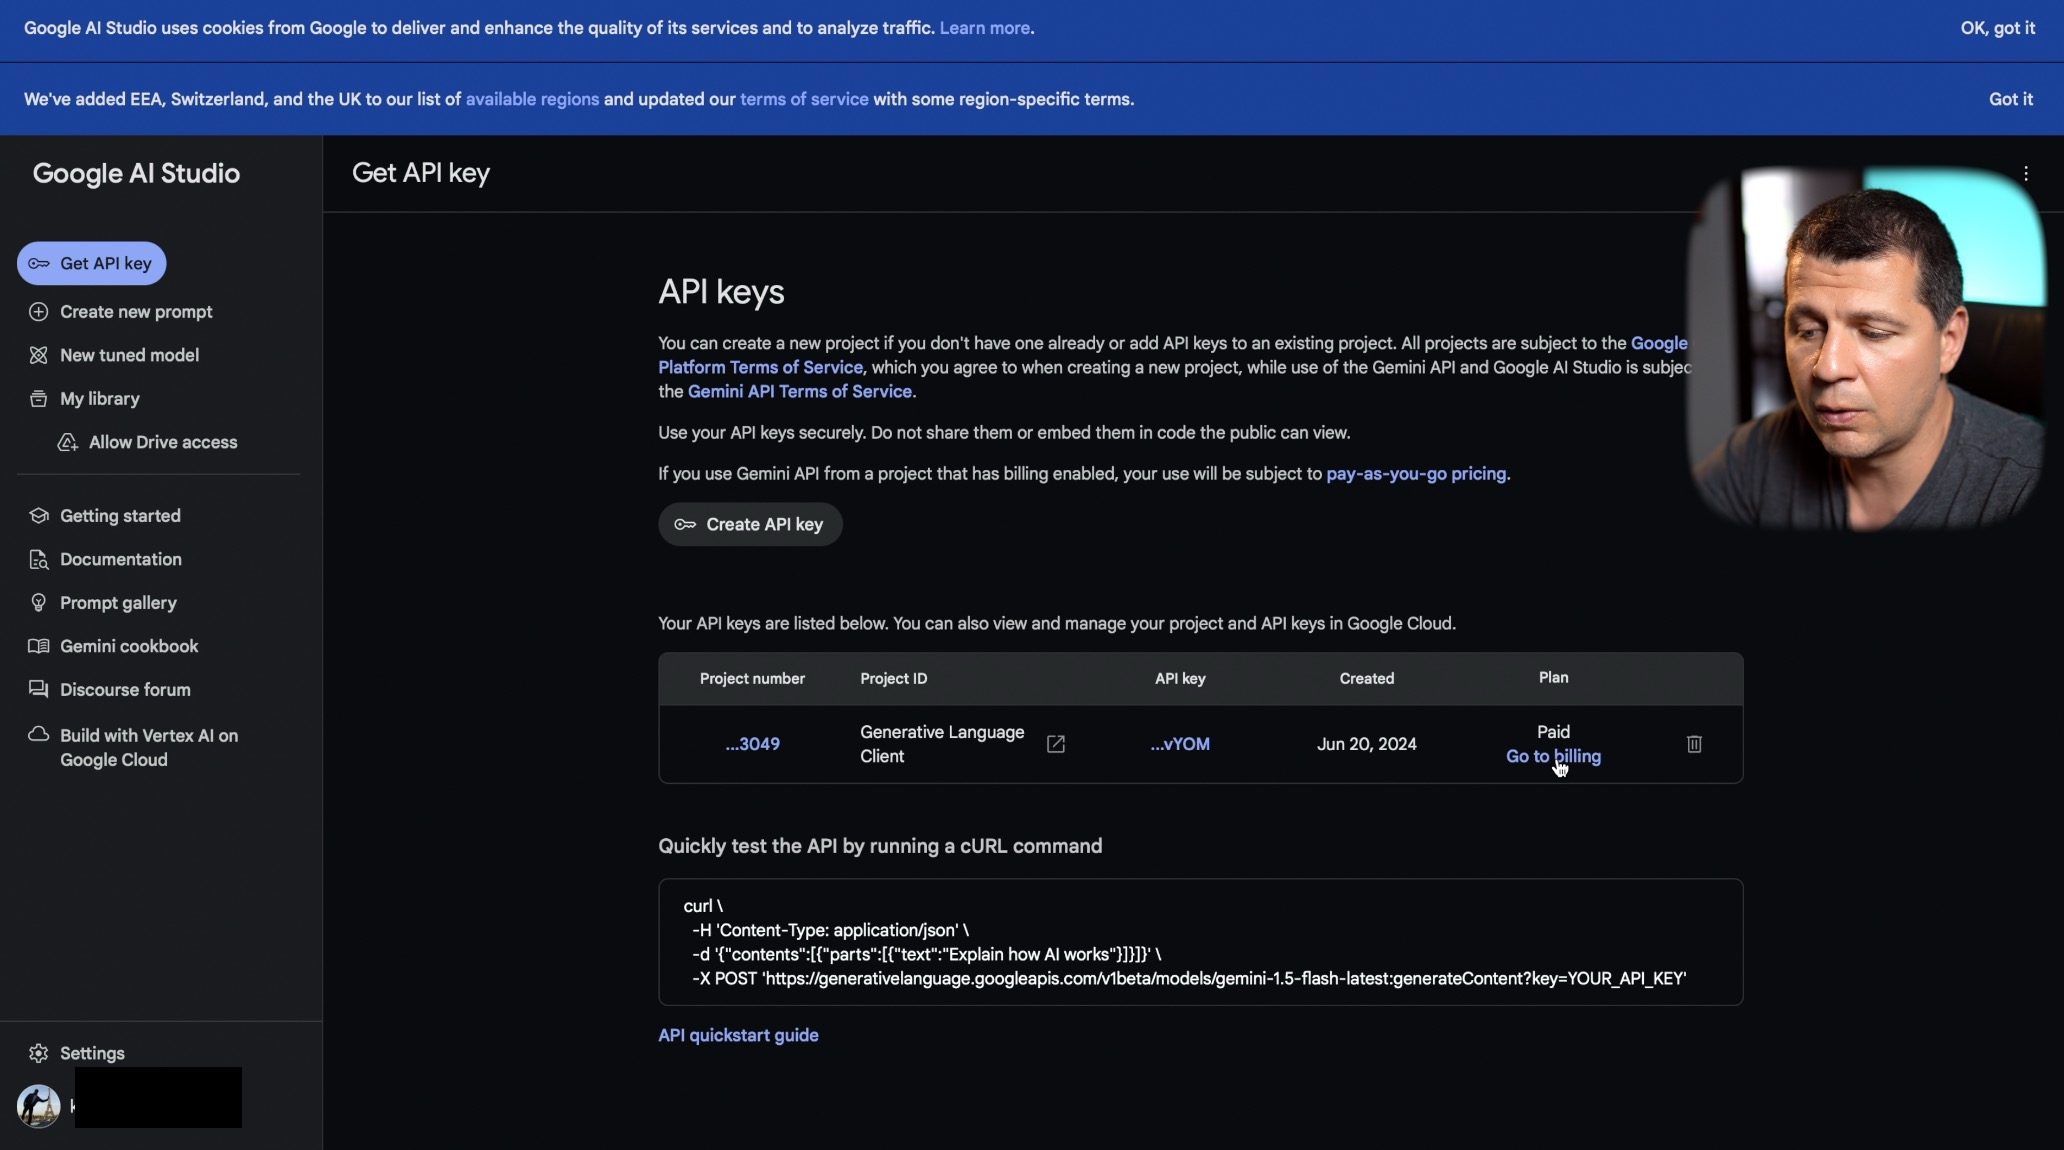This screenshot has width=2064, height=1150.
Task: Open Documentation from sidebar
Action: (x=120, y=560)
